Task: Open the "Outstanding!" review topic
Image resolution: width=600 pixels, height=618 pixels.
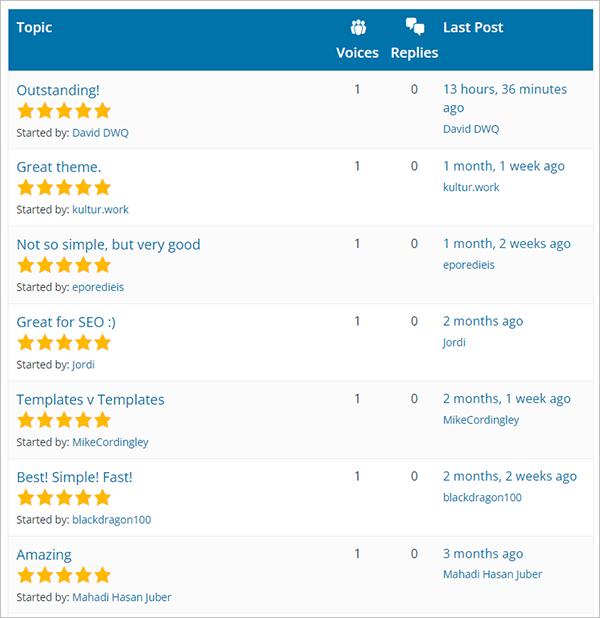Action: (58, 89)
